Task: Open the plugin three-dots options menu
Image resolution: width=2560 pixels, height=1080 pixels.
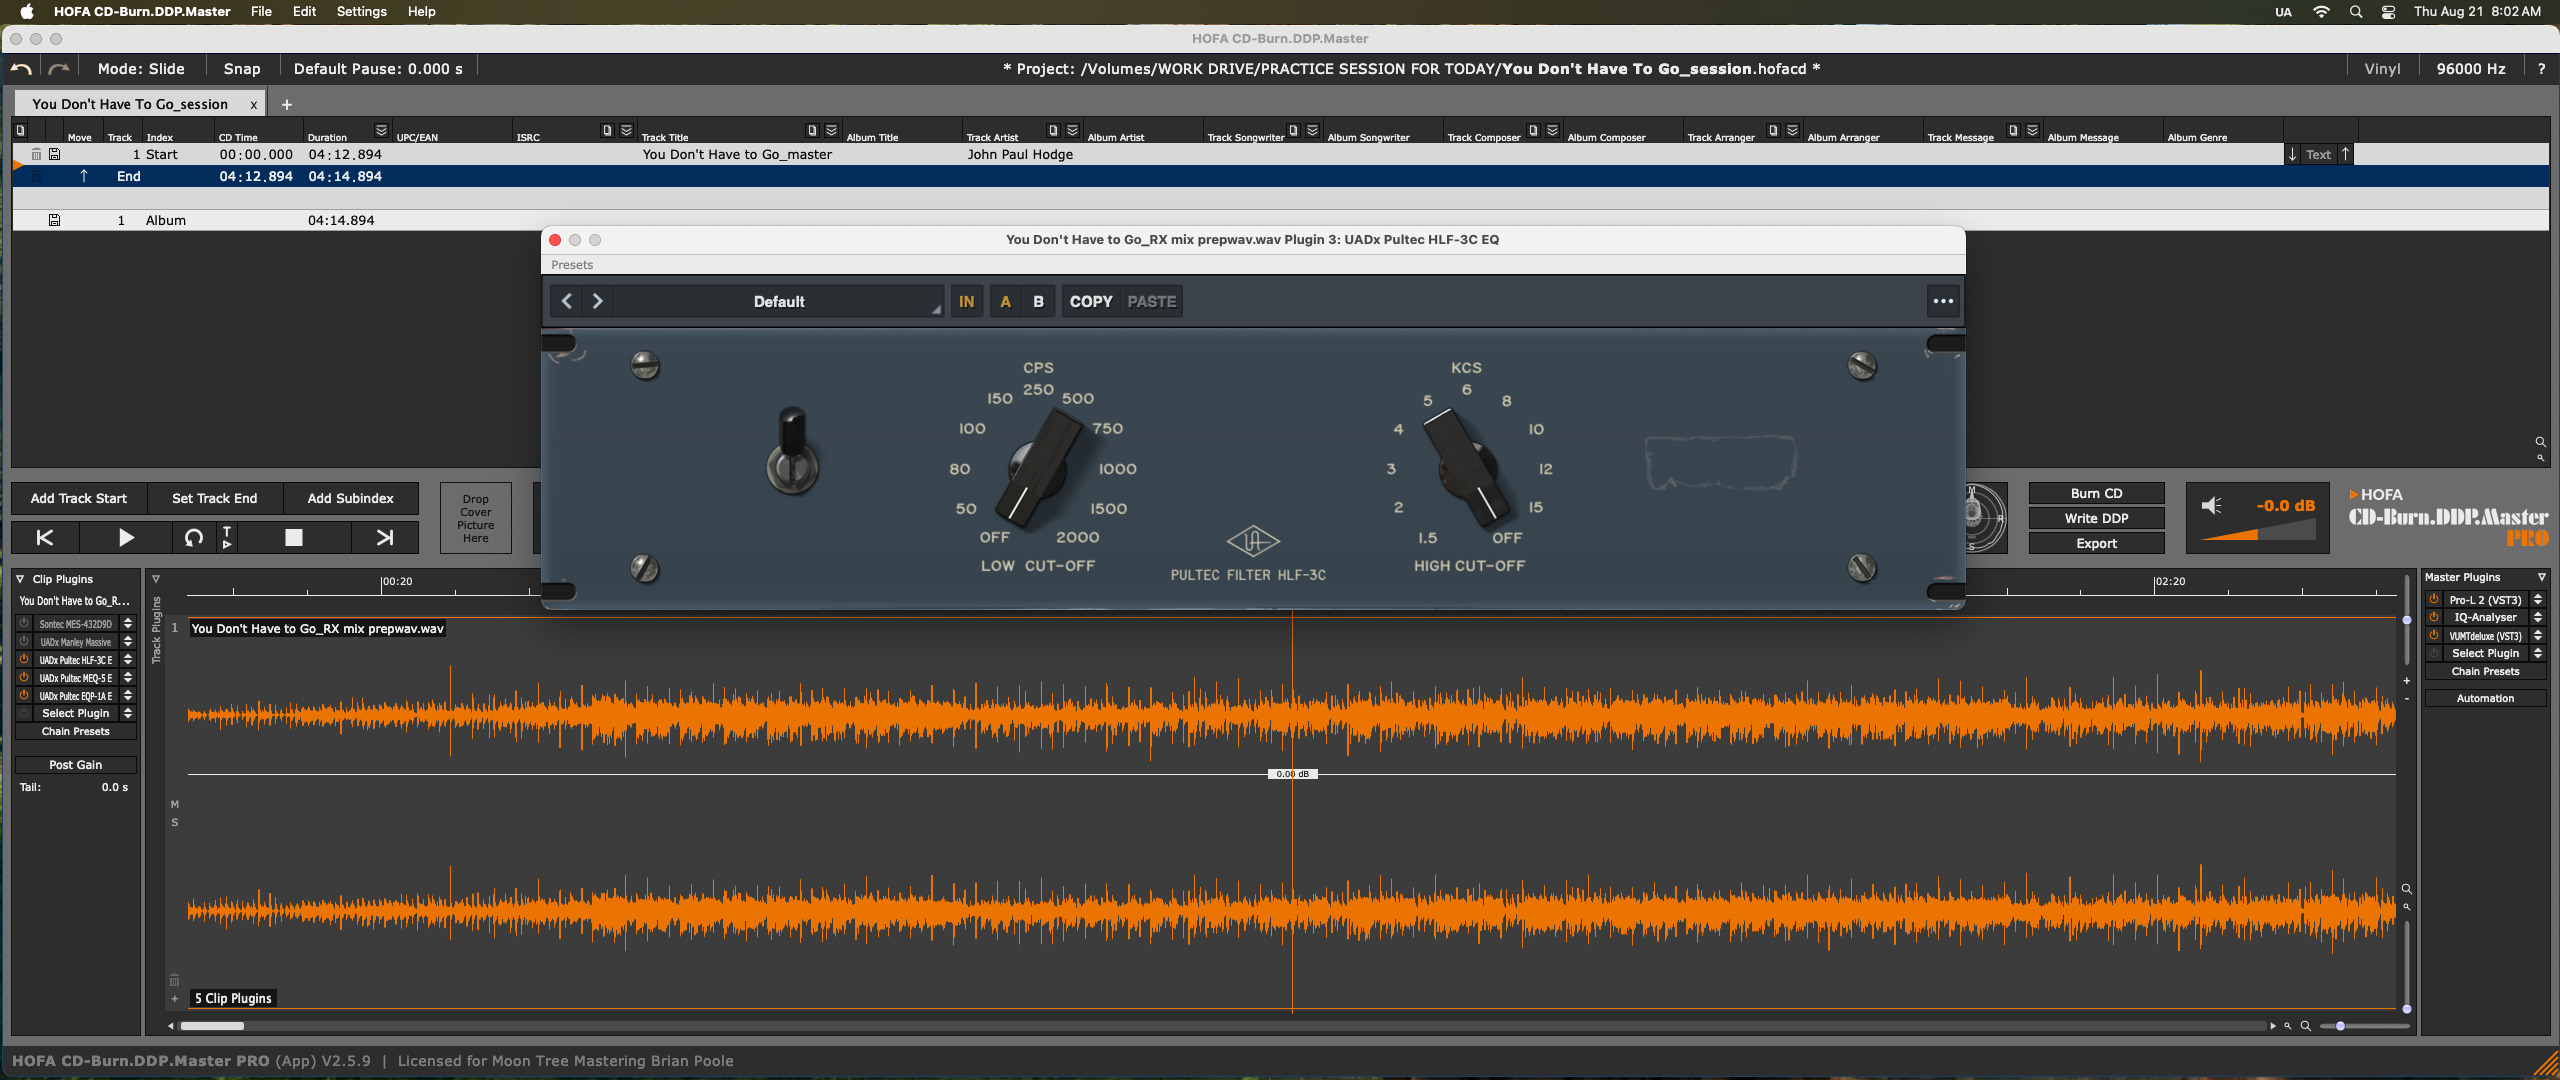Action: (x=1942, y=301)
